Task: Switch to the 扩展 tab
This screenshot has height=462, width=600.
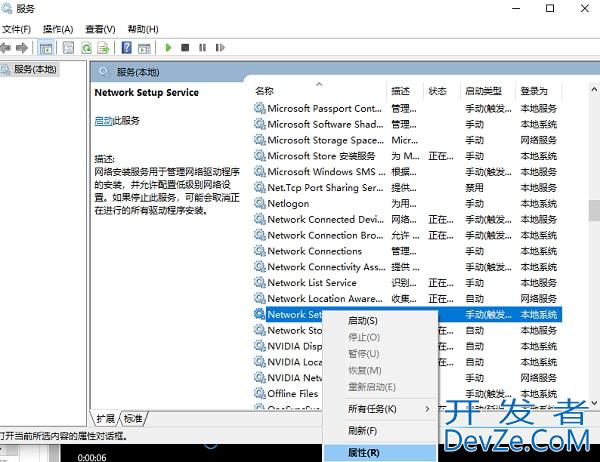Action: coord(105,419)
